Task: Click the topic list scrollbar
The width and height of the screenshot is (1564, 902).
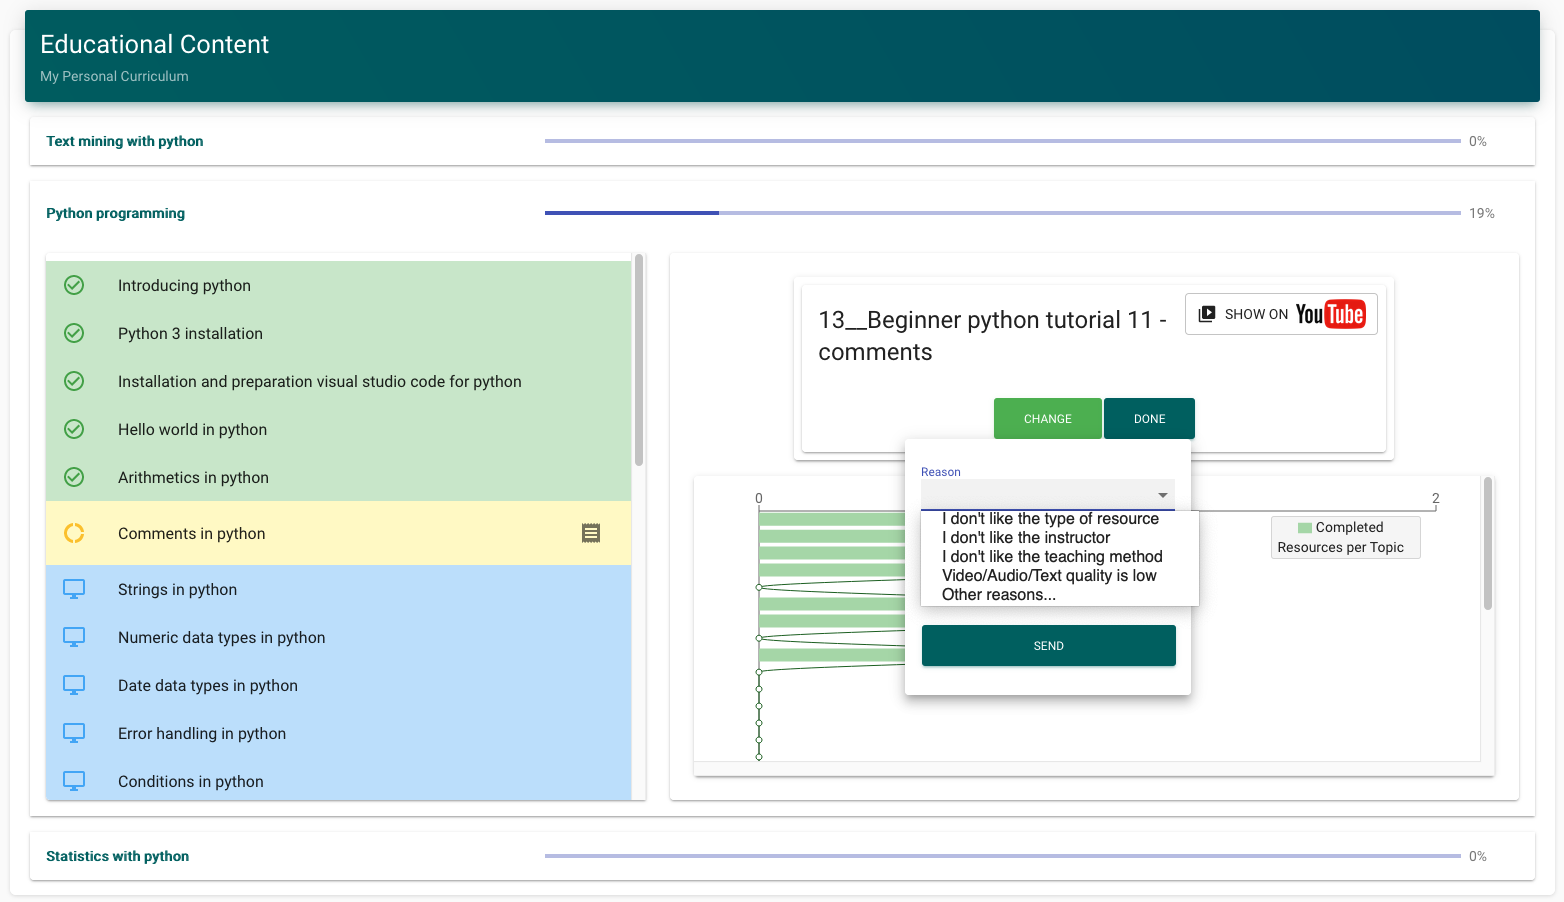Action: [639, 360]
